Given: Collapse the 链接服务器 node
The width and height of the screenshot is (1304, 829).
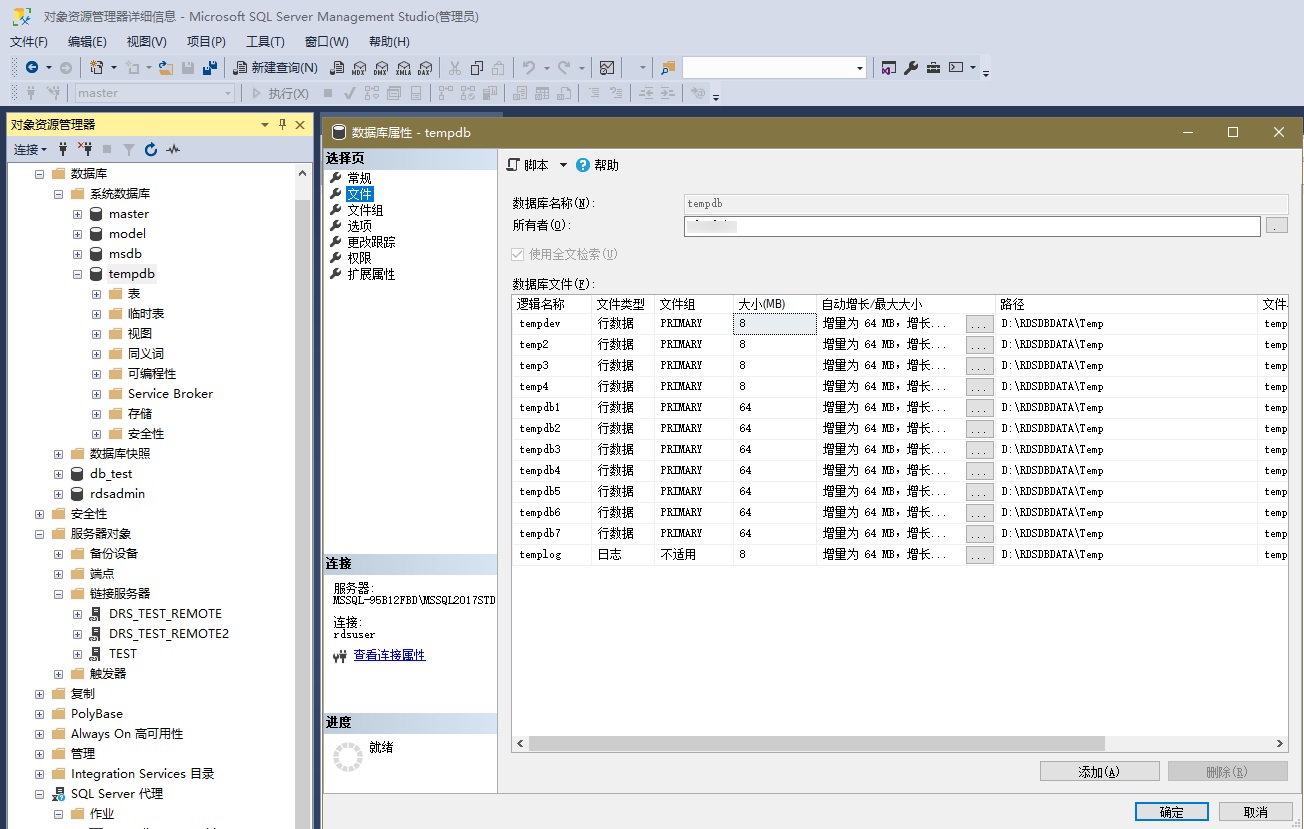Looking at the screenshot, I should (59, 594).
